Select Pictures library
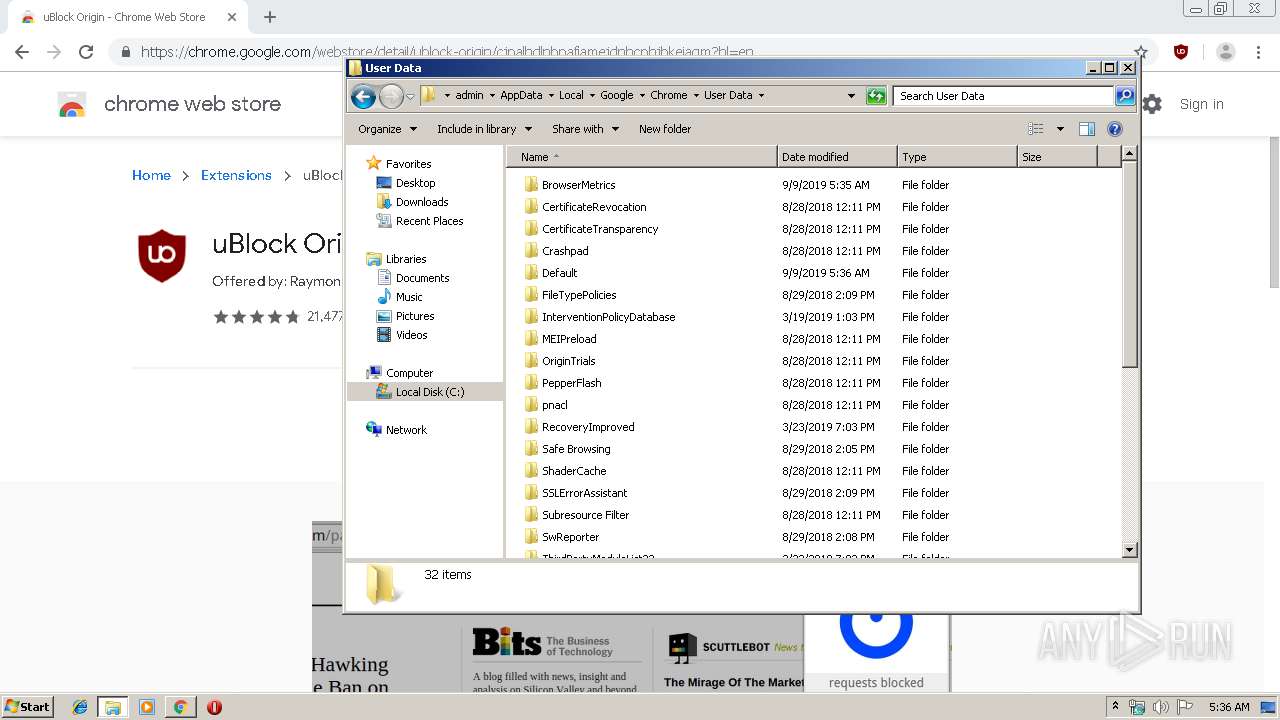 (414, 316)
